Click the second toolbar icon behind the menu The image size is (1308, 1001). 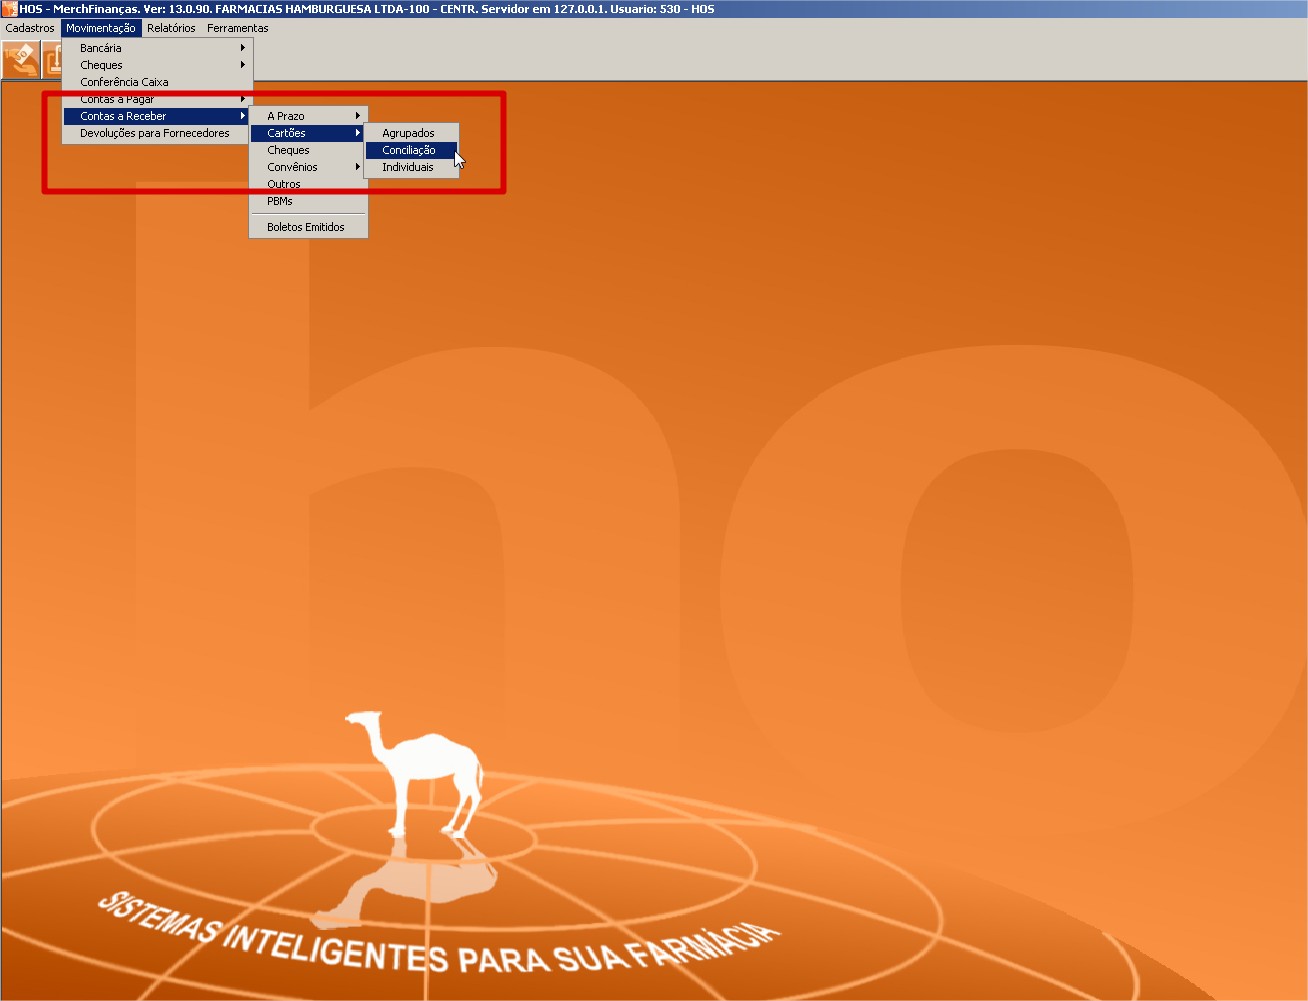(51, 59)
